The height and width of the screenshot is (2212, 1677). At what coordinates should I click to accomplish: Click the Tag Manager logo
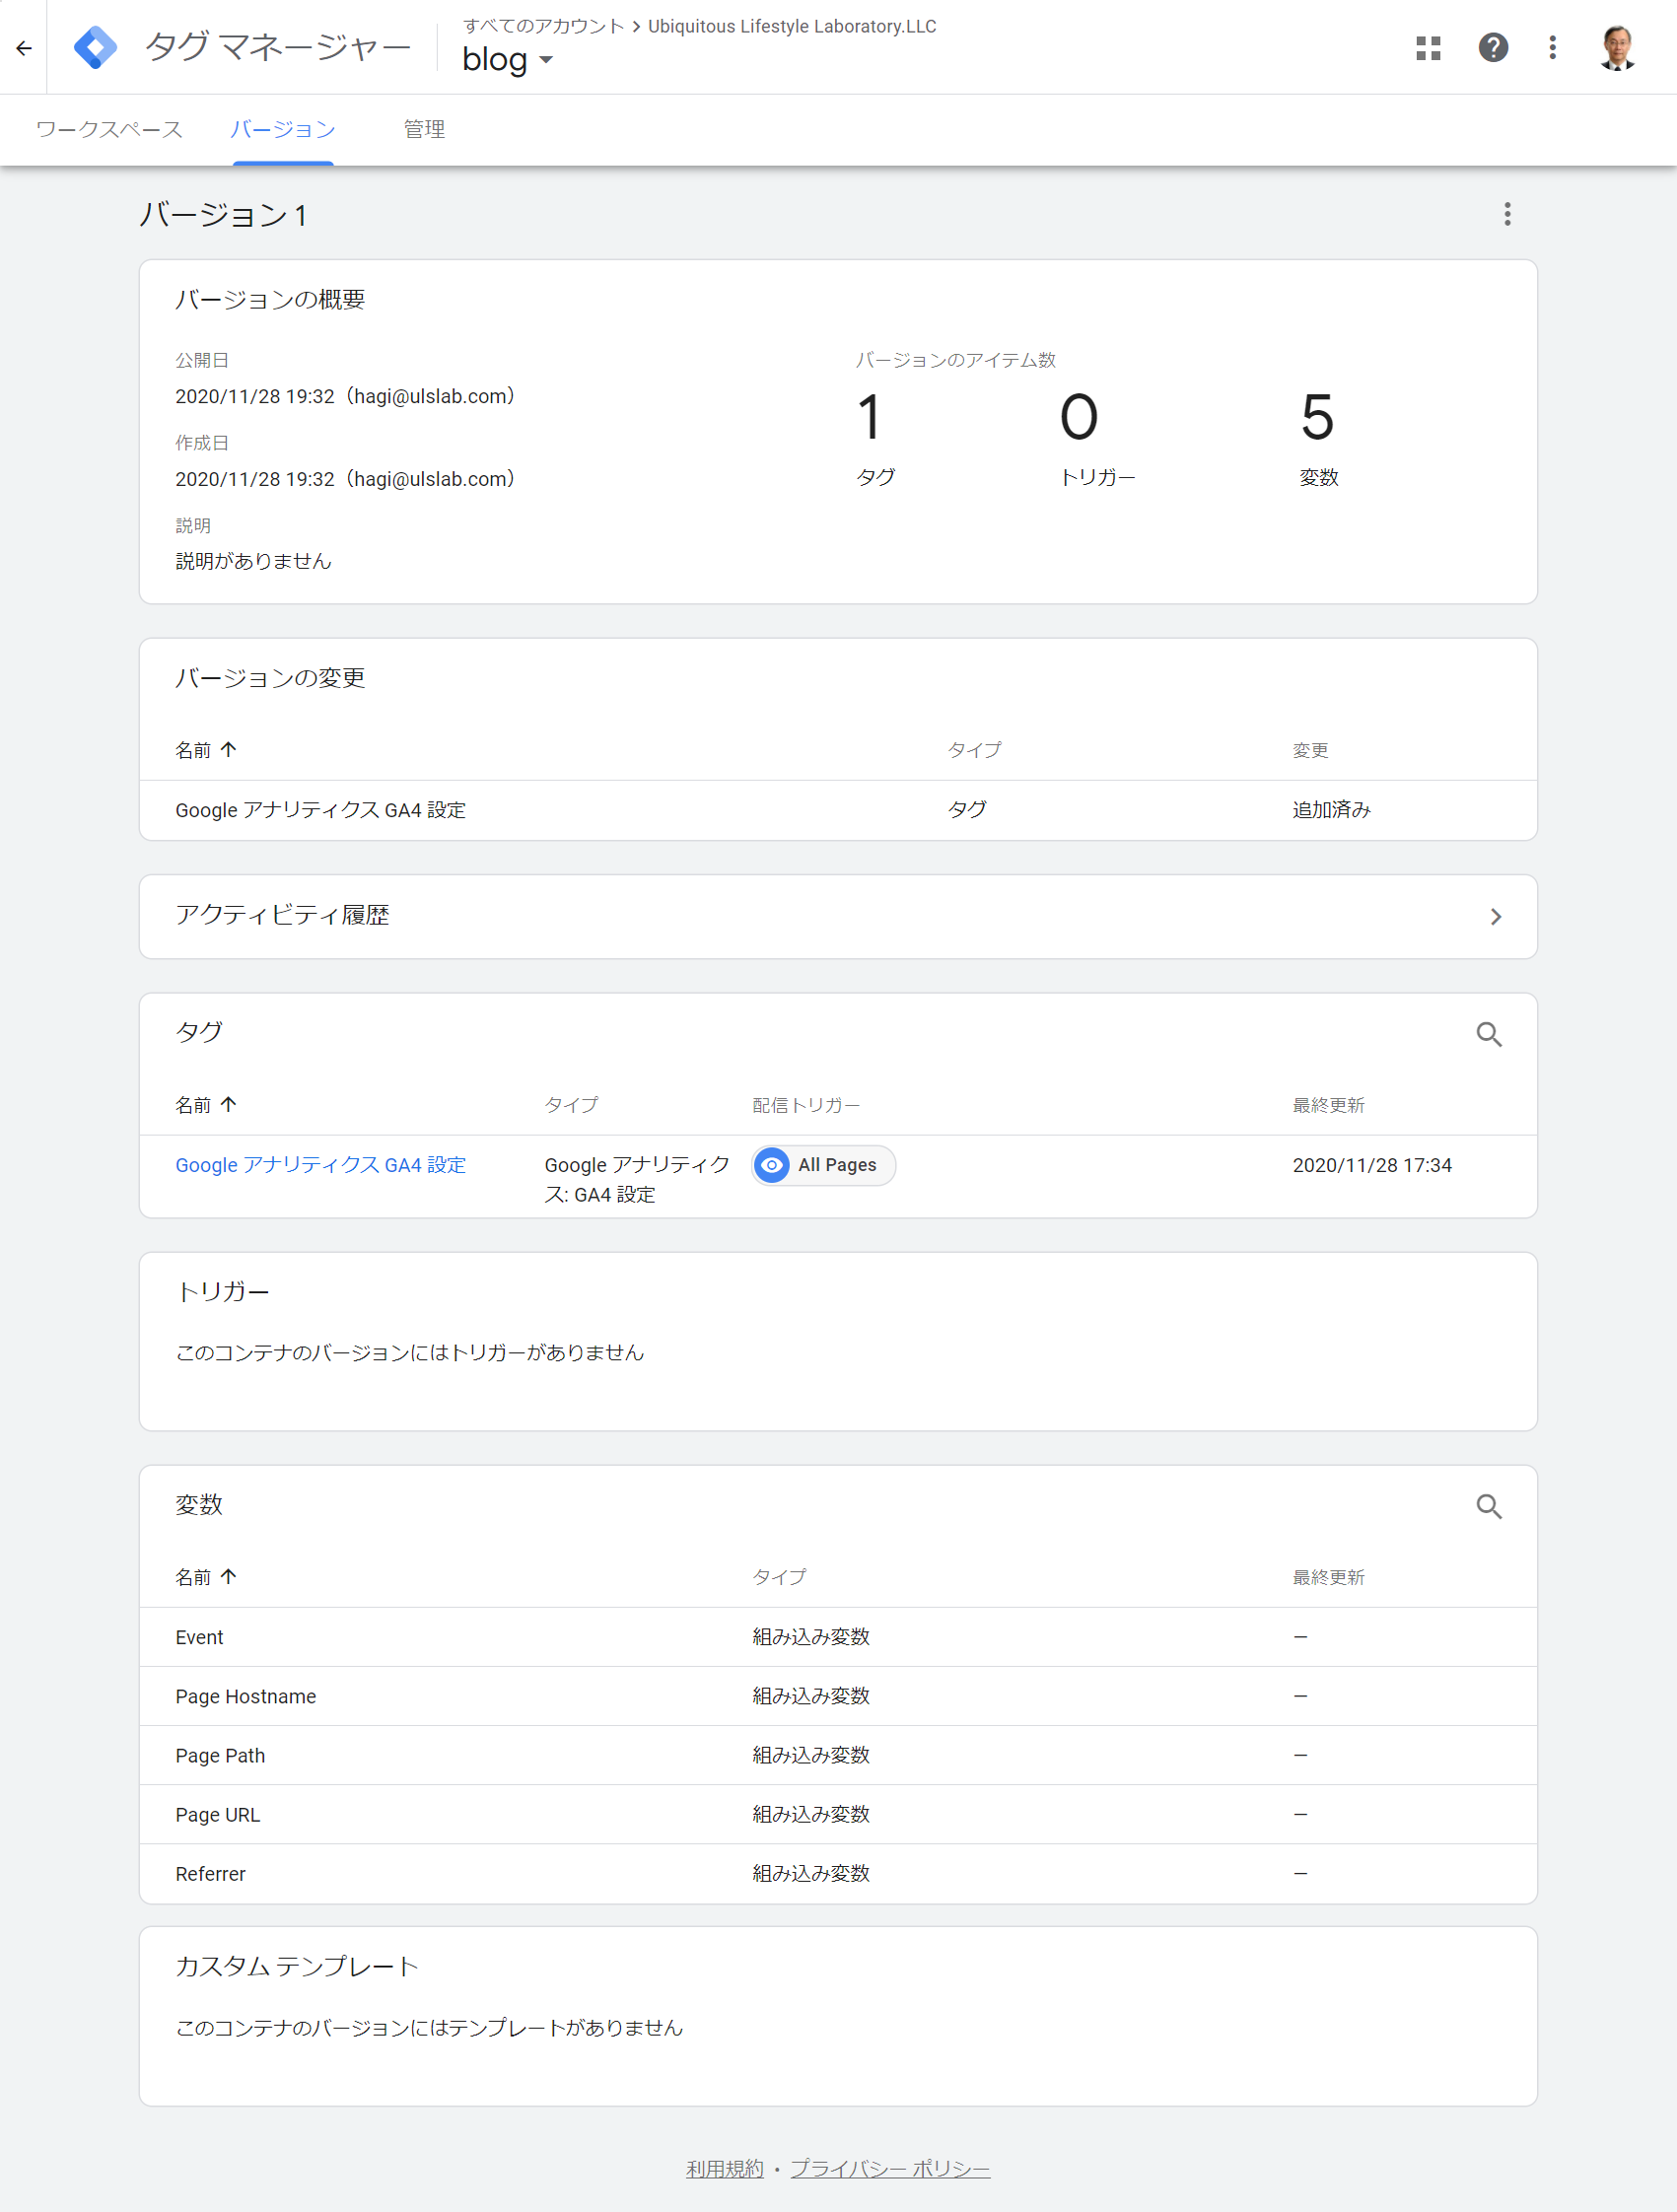(x=96, y=47)
